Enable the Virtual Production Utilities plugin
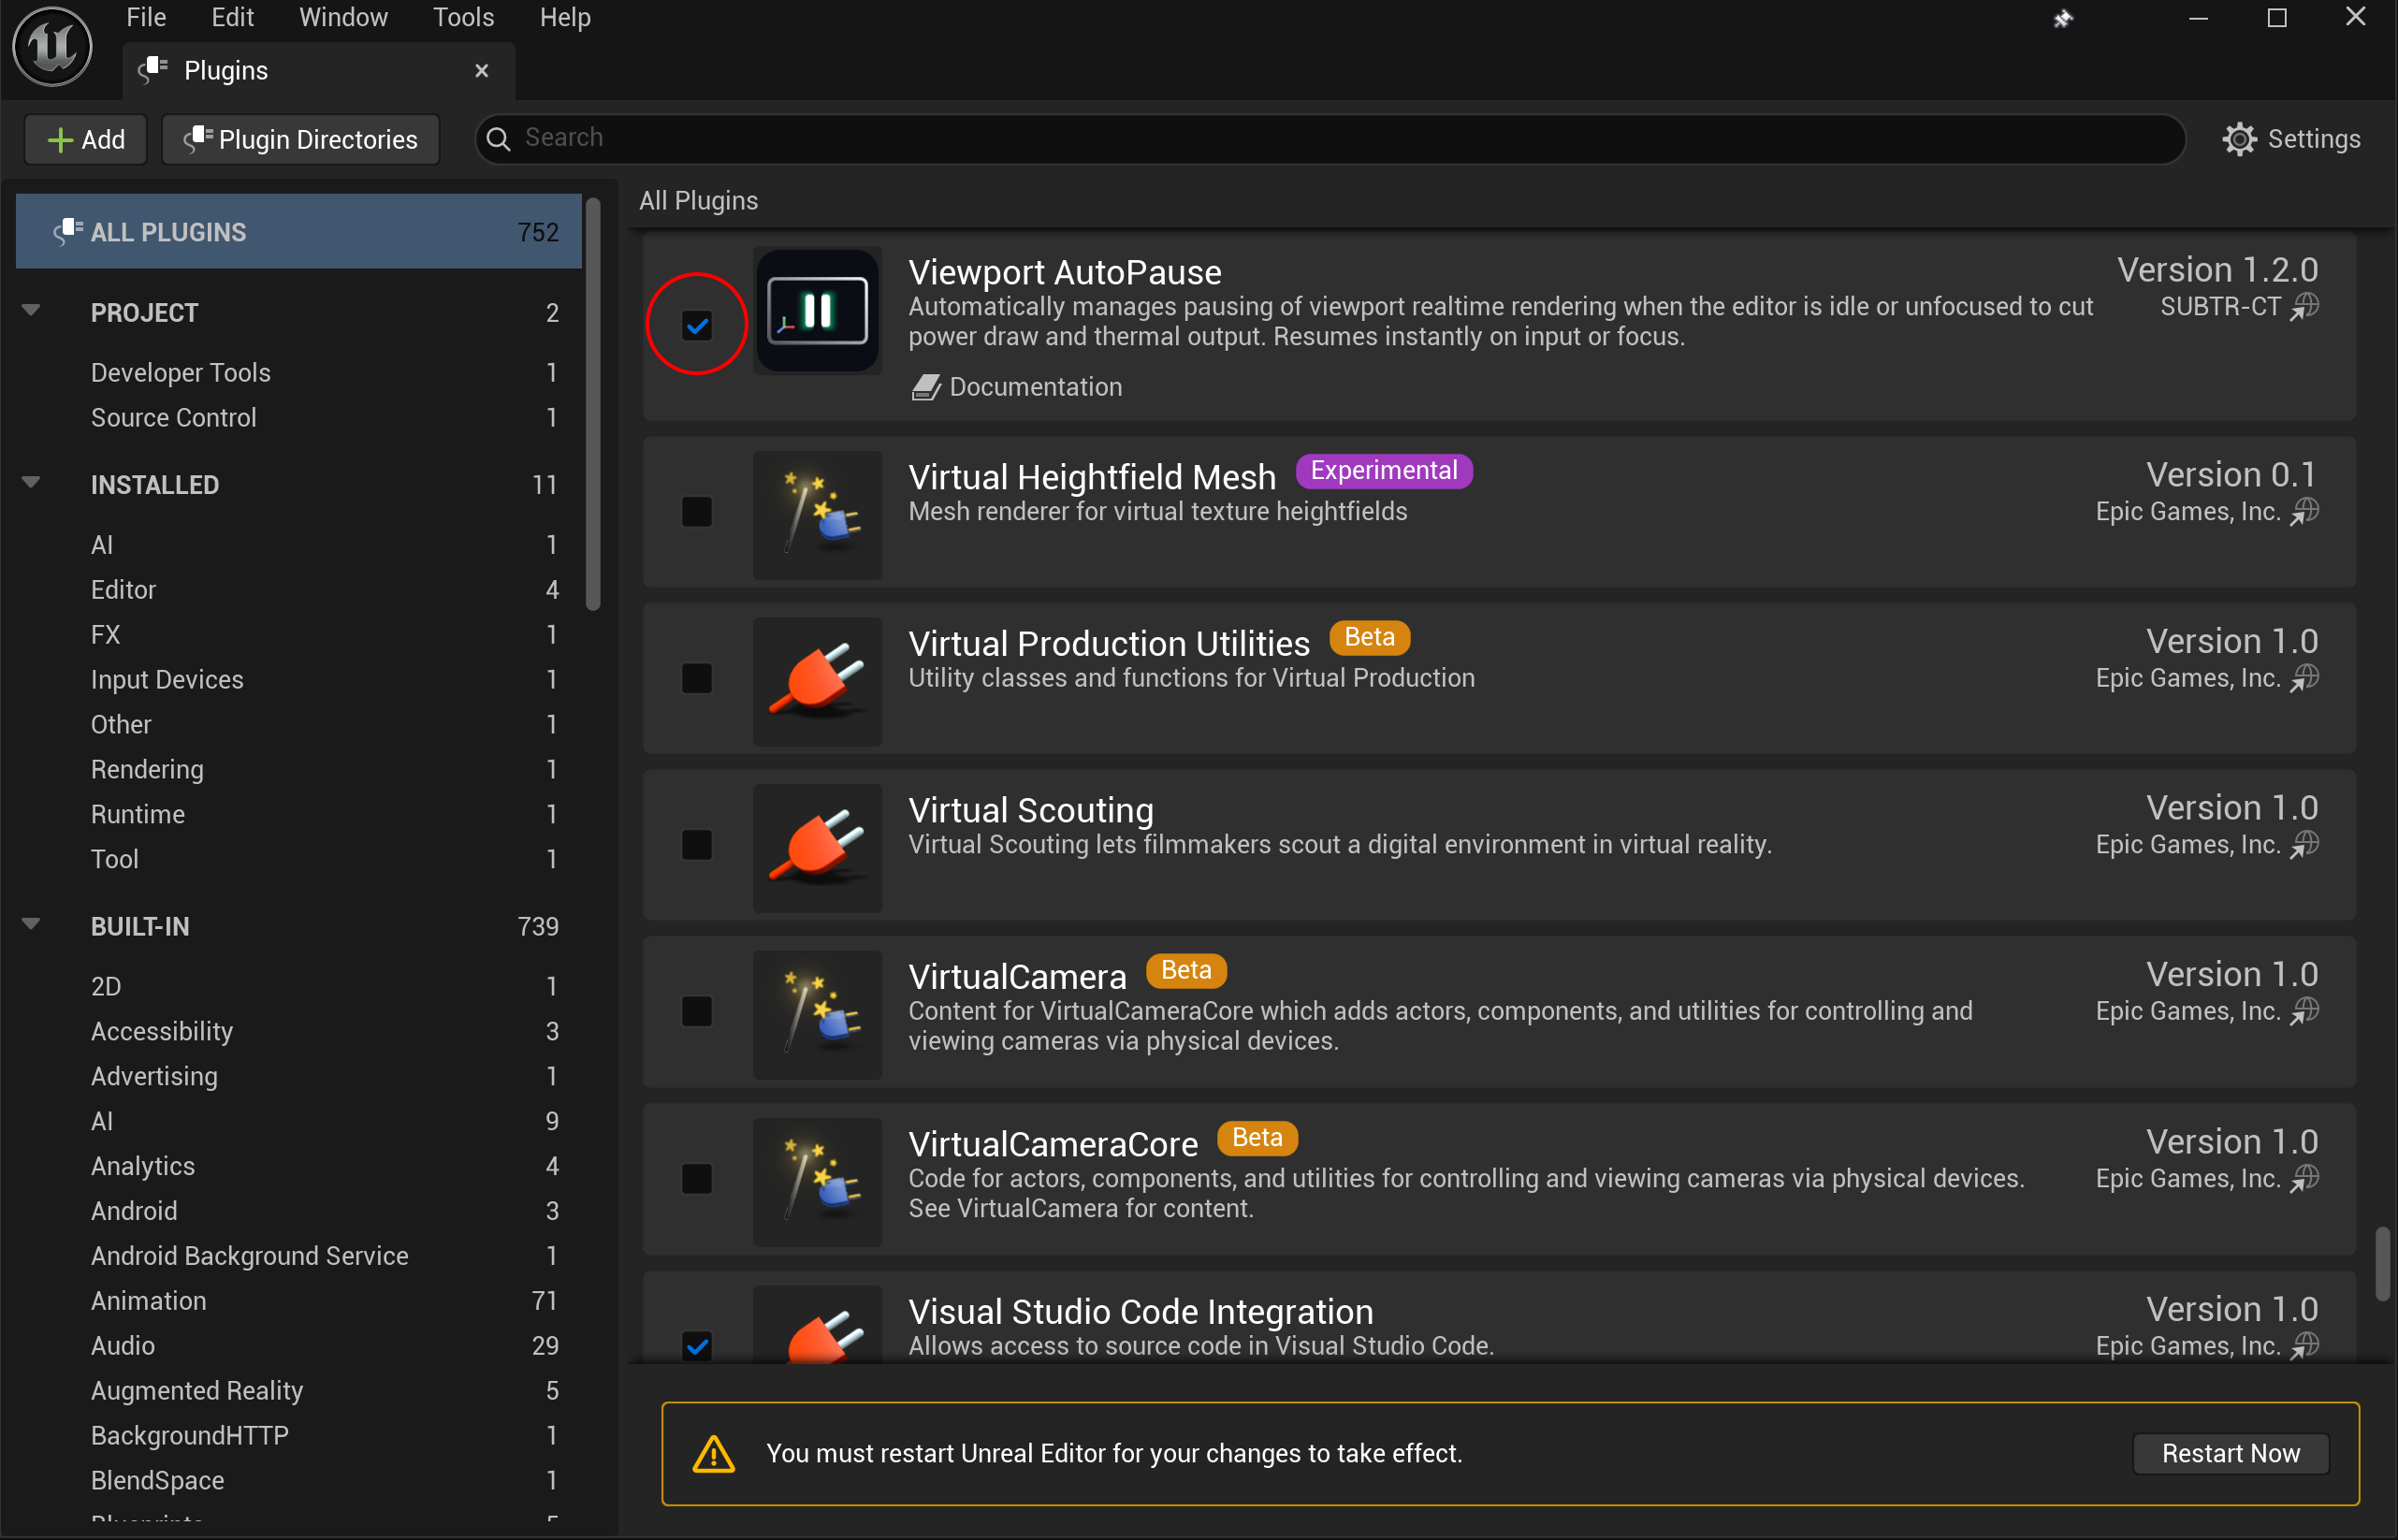This screenshot has height=1540, width=2398. pos(697,678)
